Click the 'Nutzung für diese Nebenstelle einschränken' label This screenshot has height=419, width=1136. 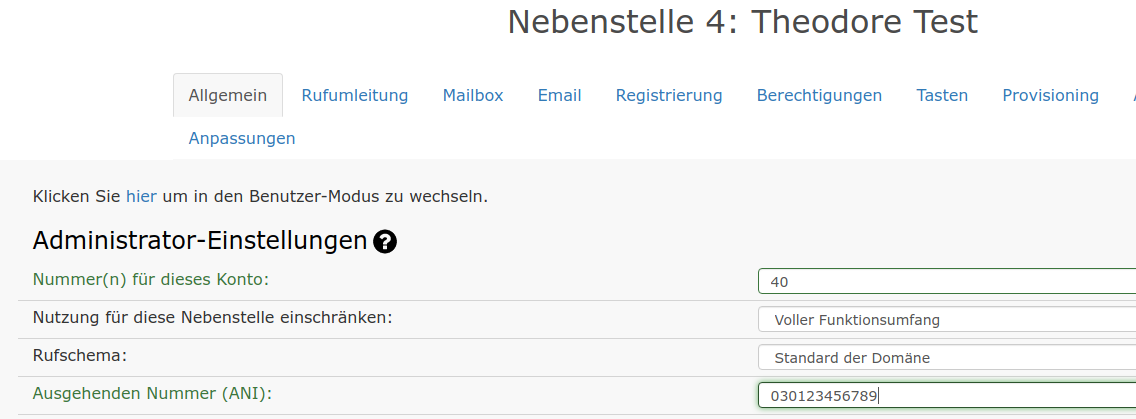tap(212, 318)
